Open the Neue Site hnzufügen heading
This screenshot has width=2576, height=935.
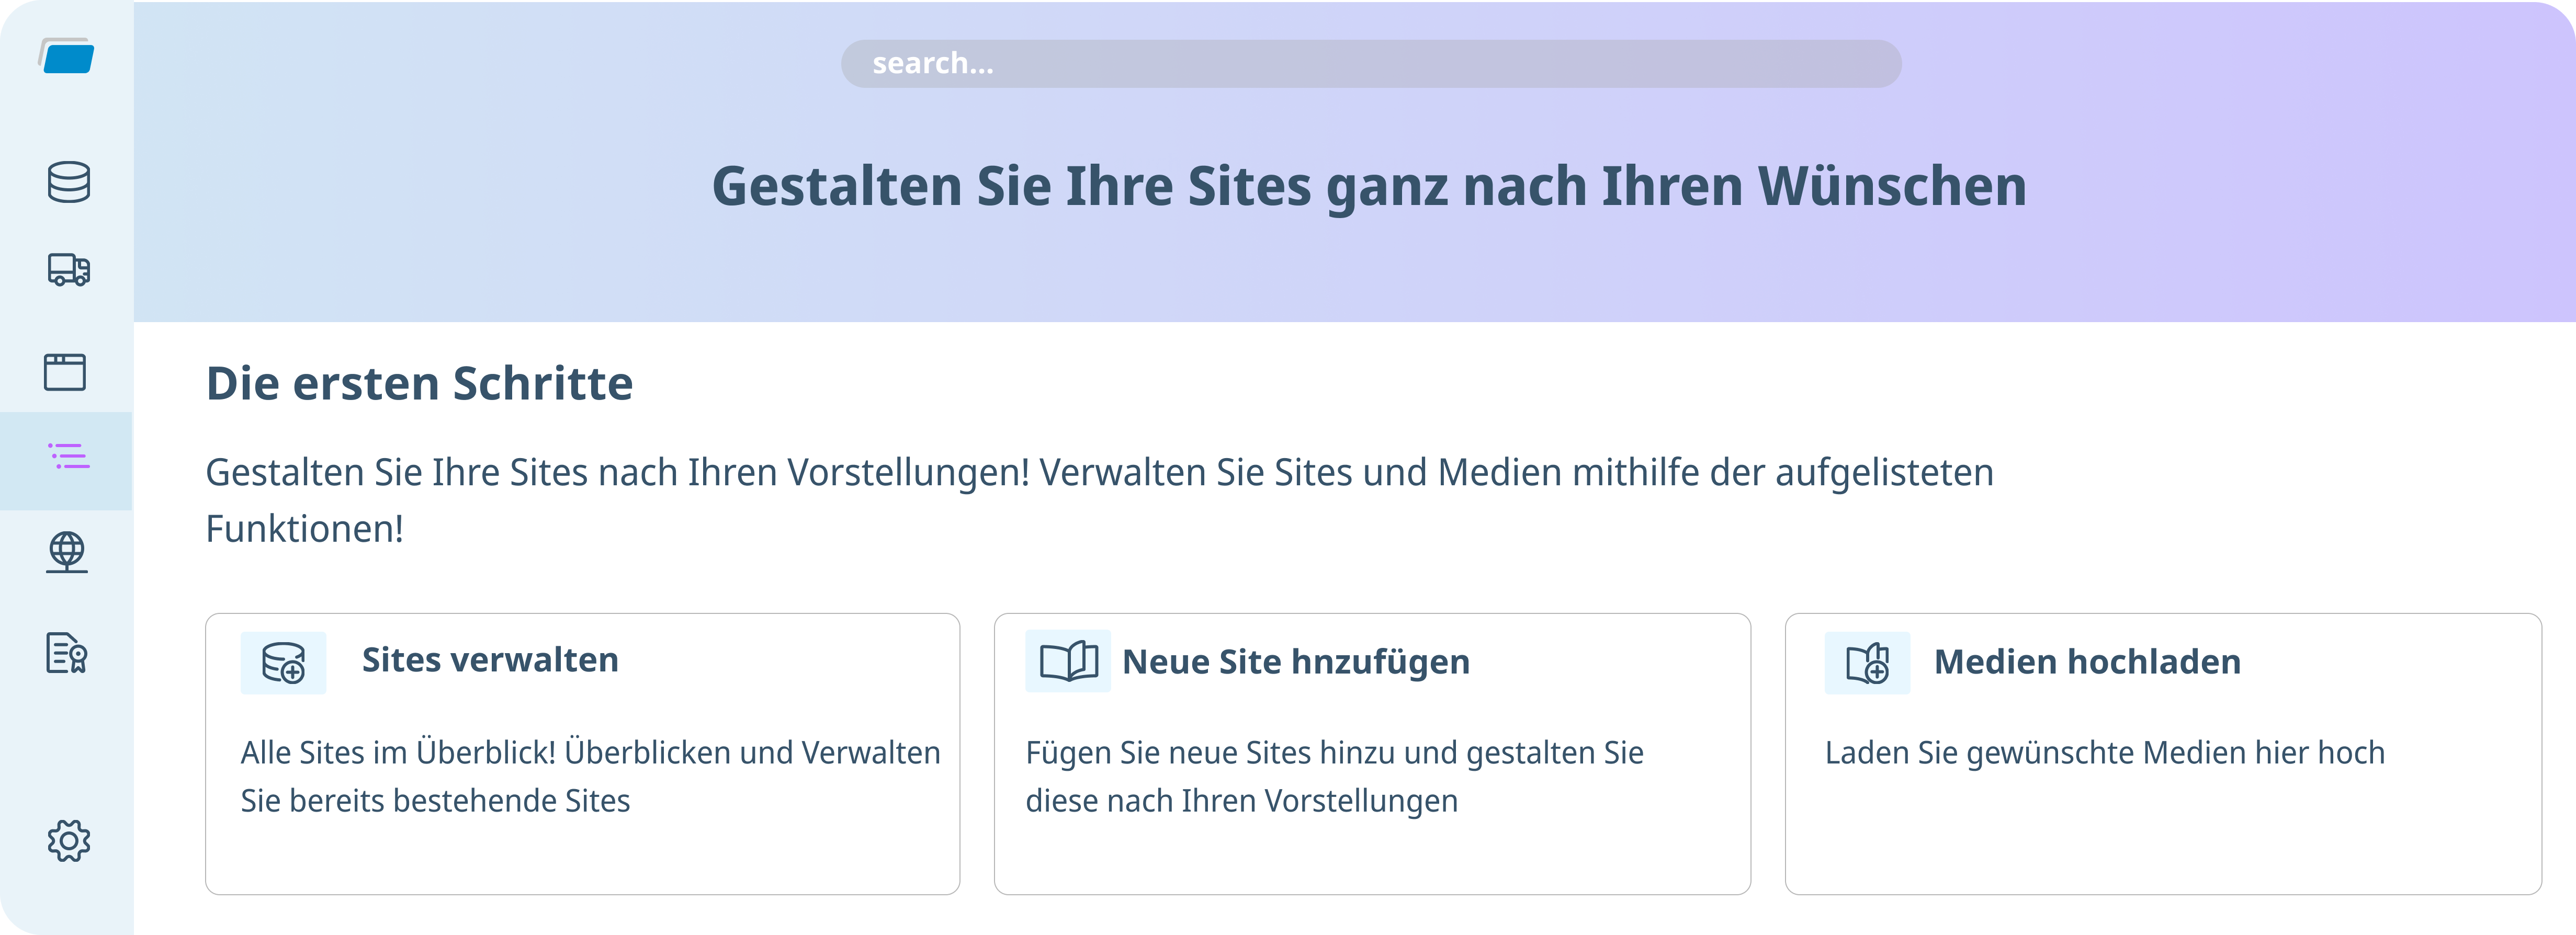pos(1296,662)
